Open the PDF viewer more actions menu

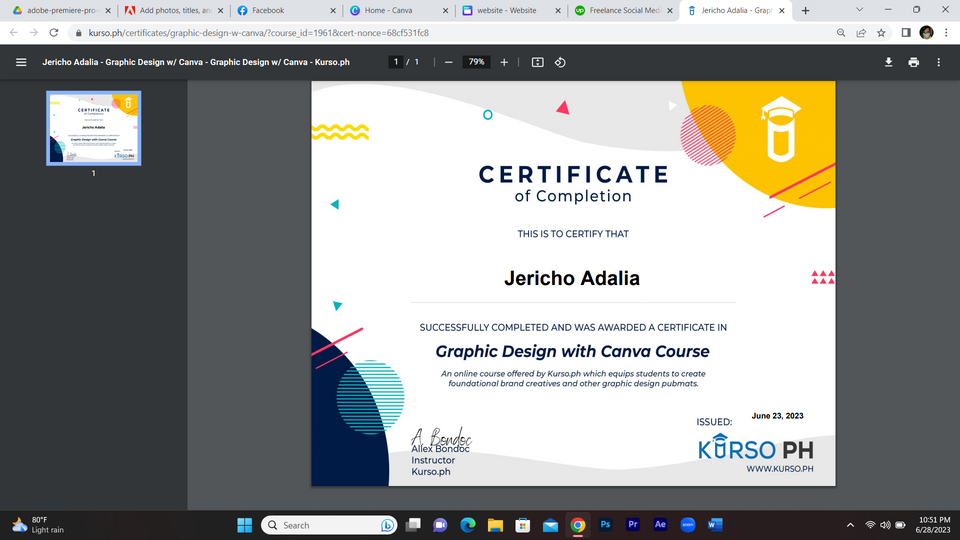pyautogui.click(x=938, y=62)
